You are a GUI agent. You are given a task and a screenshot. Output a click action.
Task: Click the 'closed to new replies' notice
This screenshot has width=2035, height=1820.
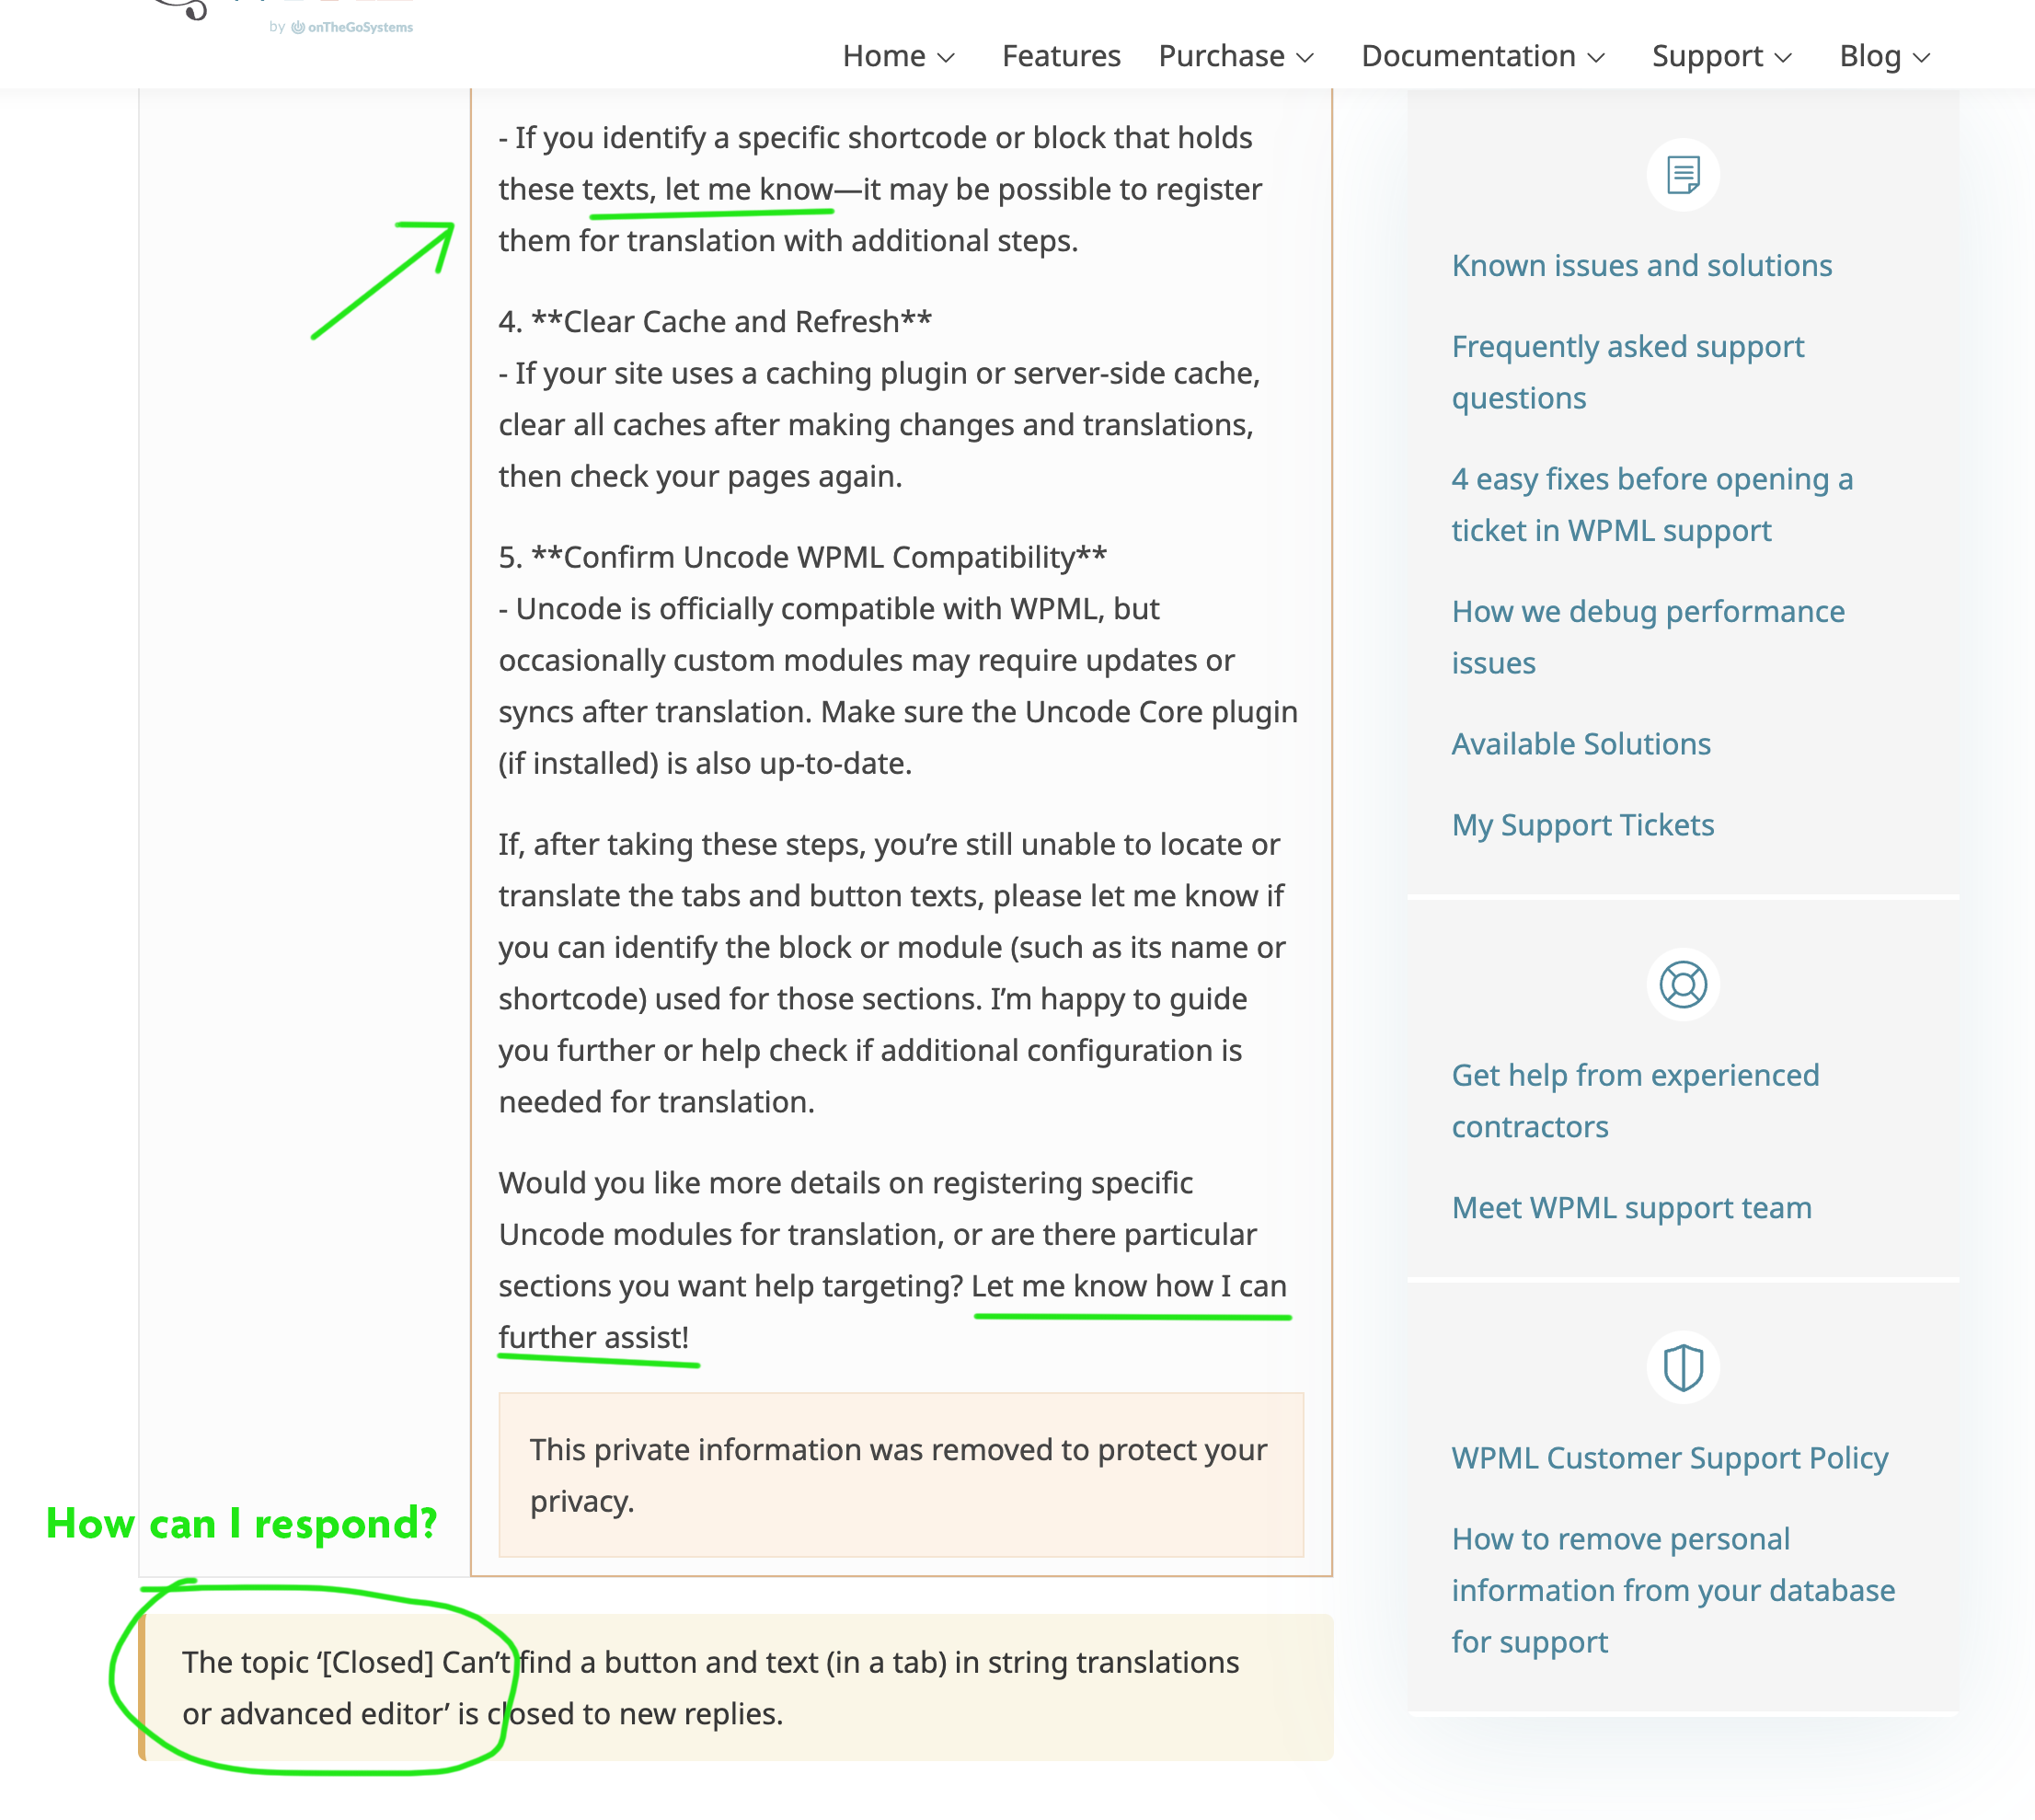[x=736, y=1688]
